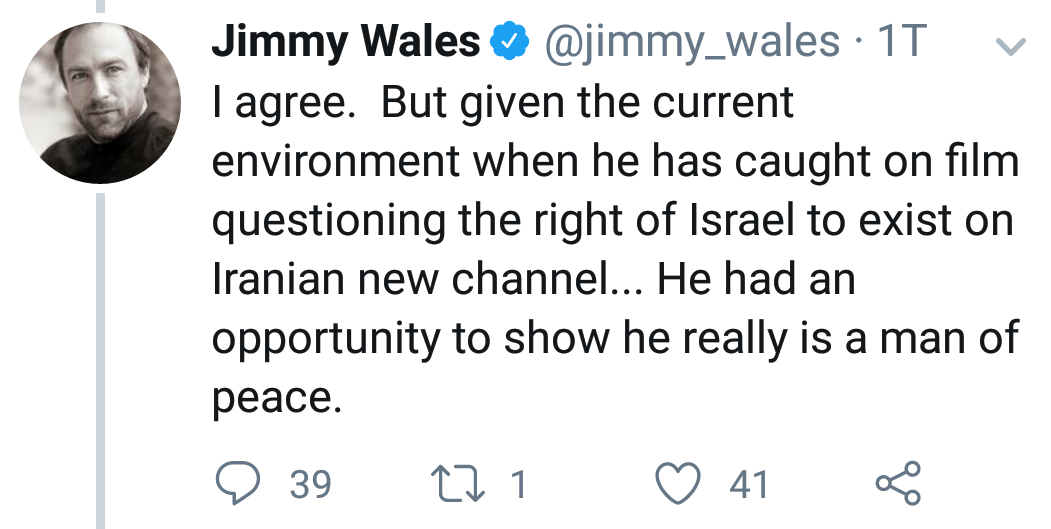Click the word "peace." in the tweet

(271, 399)
